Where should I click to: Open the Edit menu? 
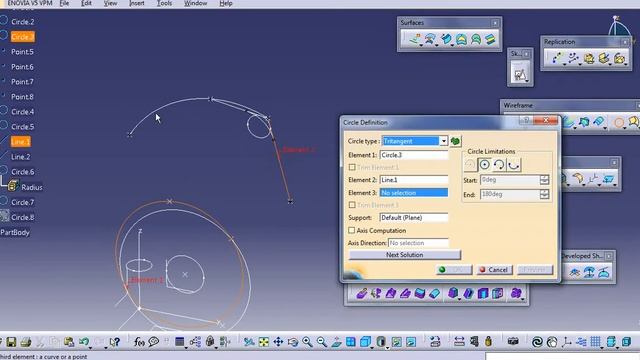click(86, 3)
